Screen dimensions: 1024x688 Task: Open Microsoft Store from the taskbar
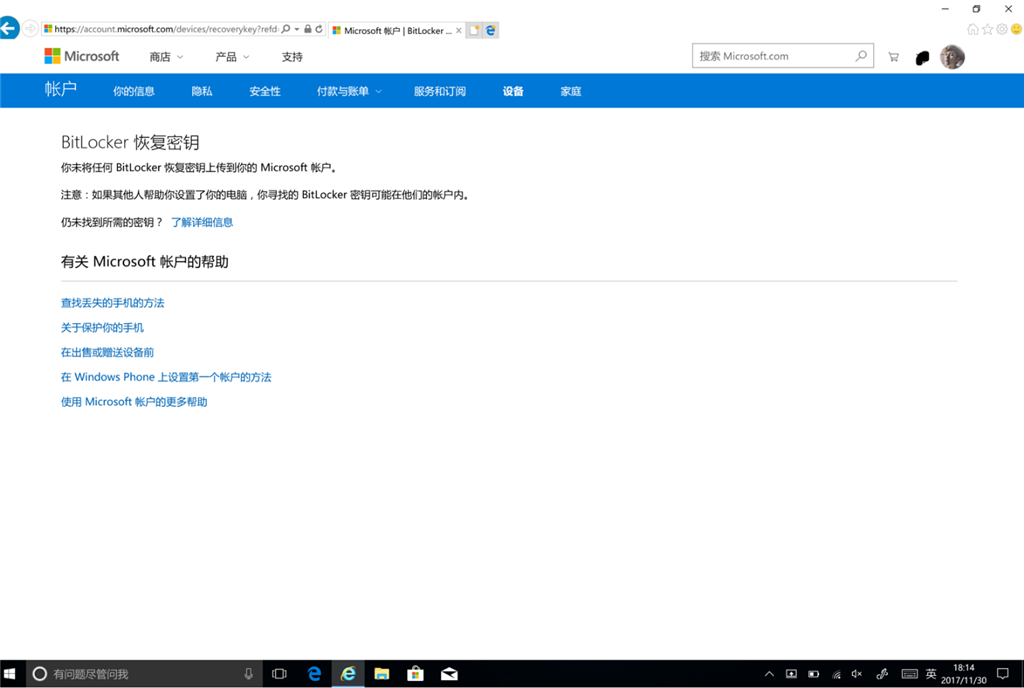[415, 674]
